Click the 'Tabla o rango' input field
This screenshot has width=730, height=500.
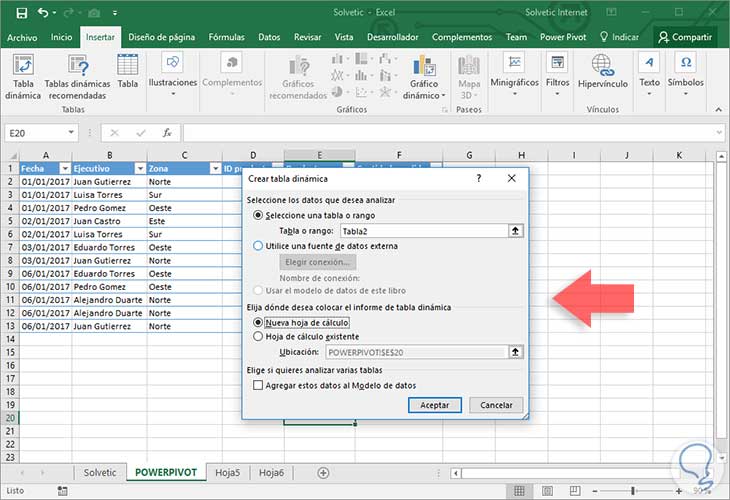pos(423,230)
